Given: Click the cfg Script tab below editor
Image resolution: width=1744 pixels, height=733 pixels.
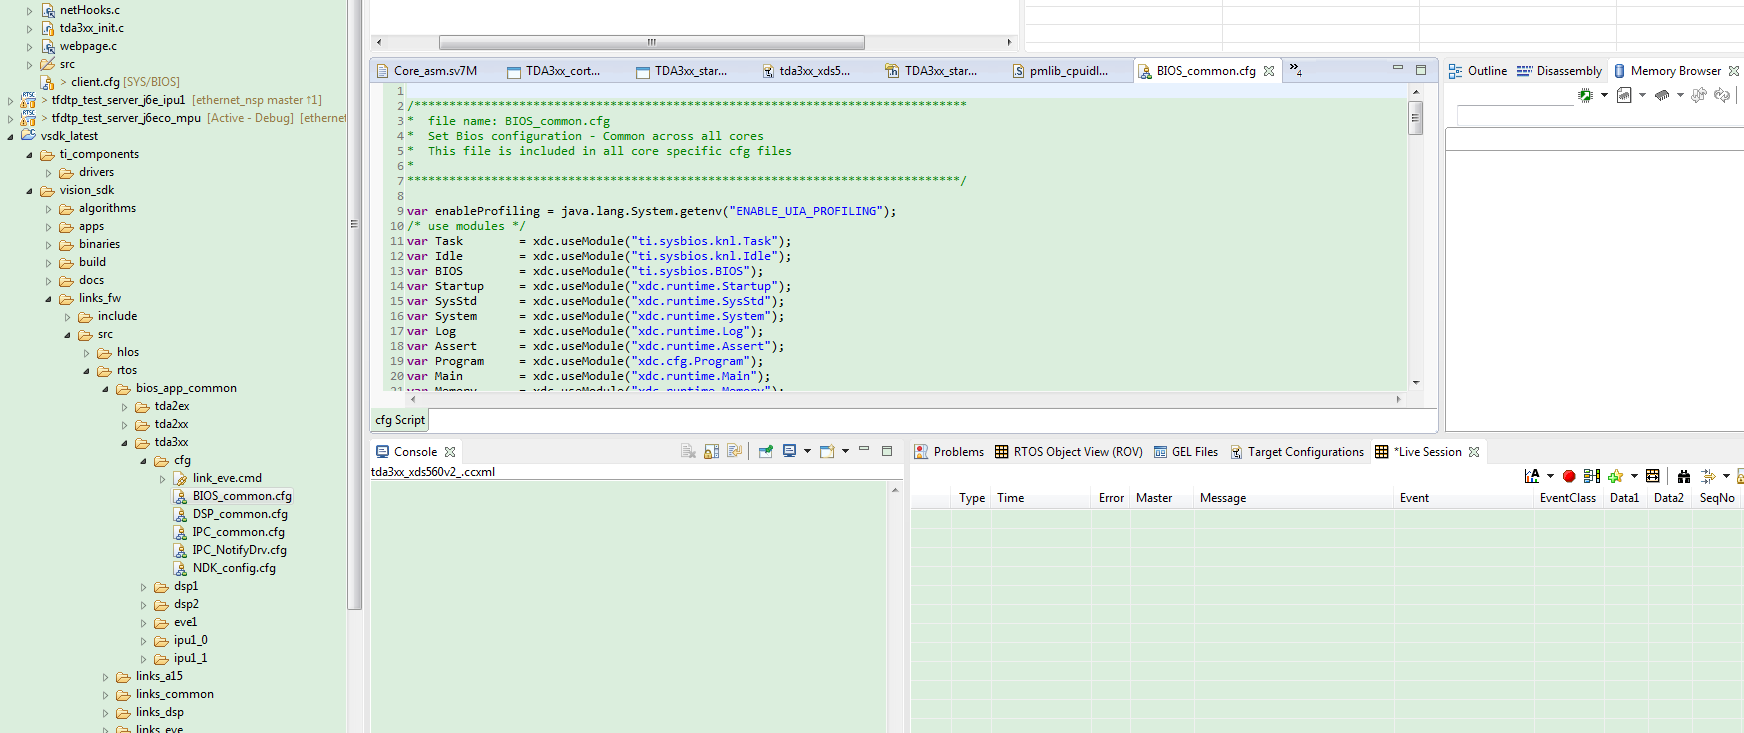Looking at the screenshot, I should 400,420.
